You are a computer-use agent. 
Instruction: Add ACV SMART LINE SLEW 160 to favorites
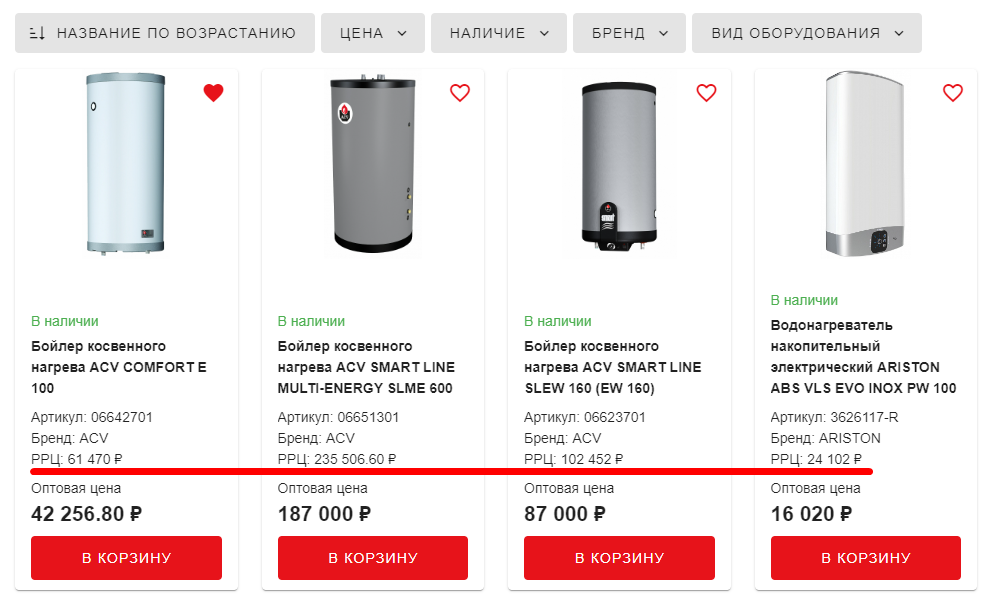point(706,93)
